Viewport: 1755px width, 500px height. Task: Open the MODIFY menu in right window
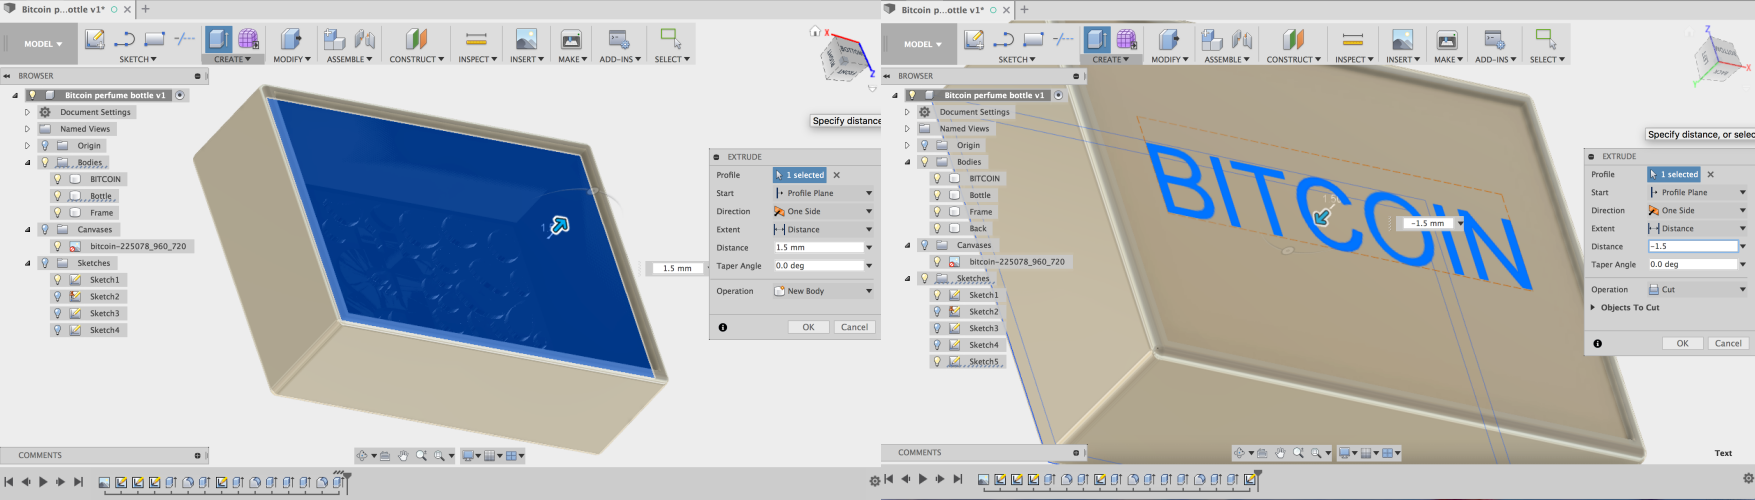[x=1170, y=59]
